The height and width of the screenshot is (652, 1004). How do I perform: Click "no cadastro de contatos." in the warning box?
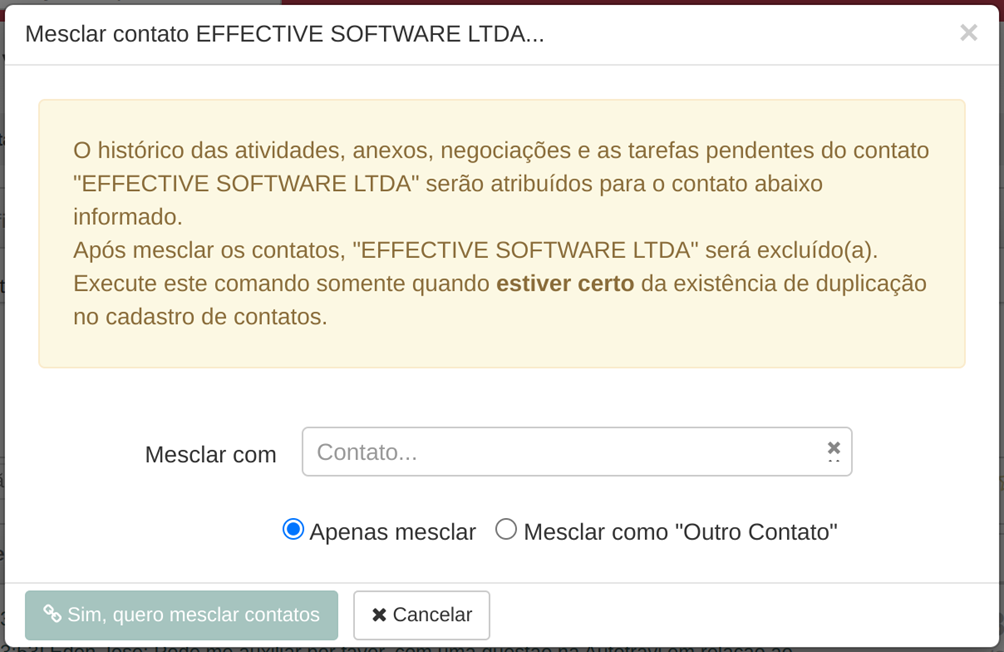click(200, 316)
